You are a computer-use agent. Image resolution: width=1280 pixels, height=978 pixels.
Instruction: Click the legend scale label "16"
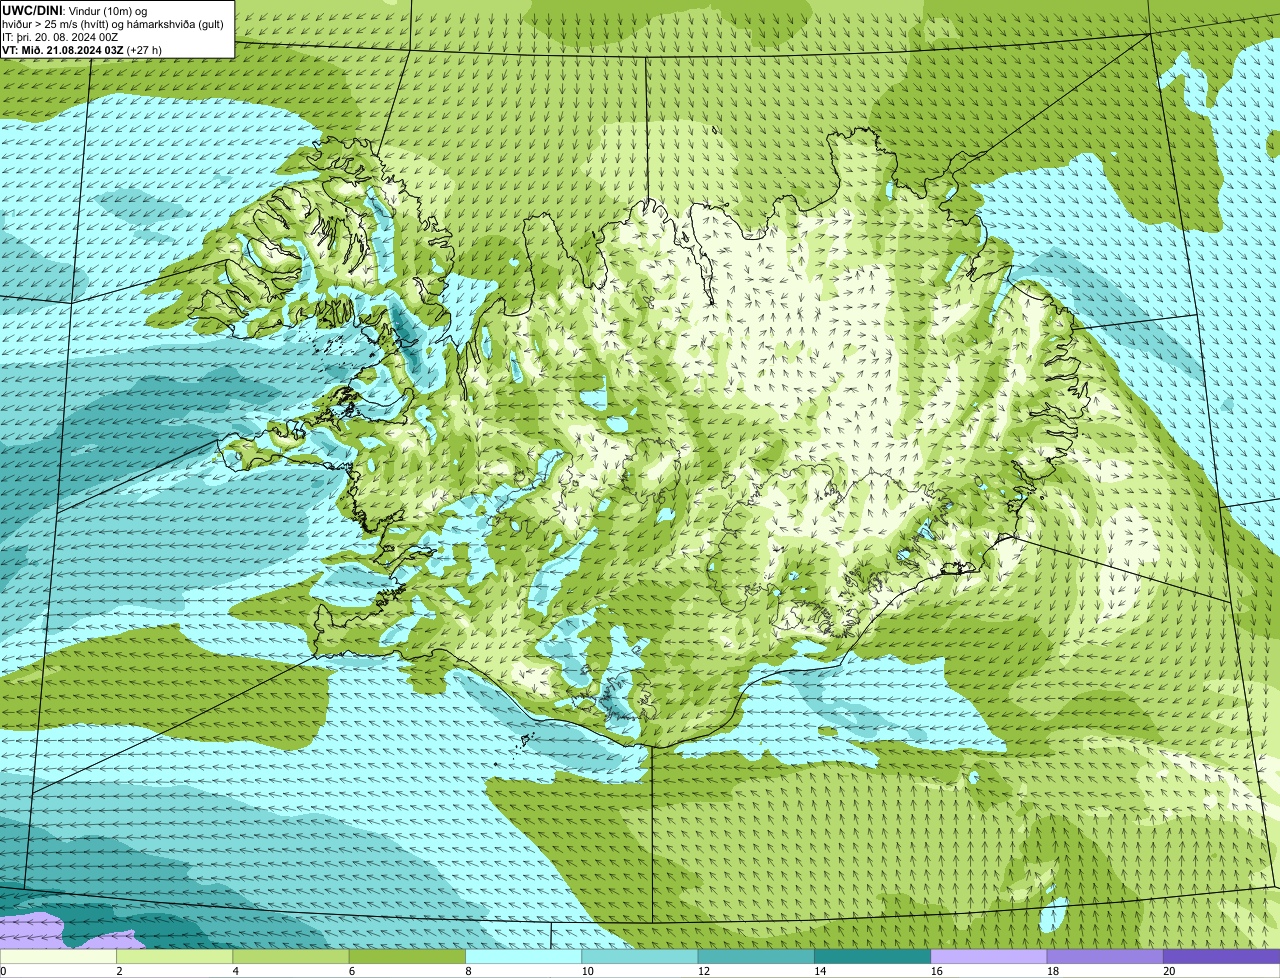pyautogui.click(x=936, y=971)
